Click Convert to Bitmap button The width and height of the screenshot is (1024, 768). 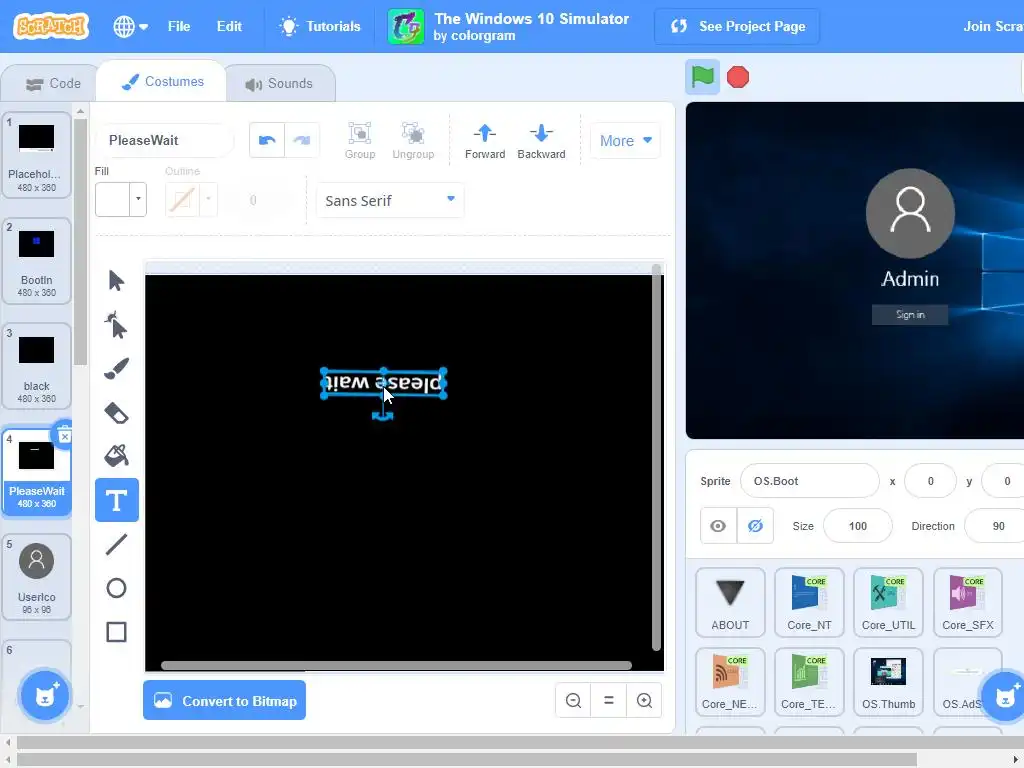(x=225, y=700)
